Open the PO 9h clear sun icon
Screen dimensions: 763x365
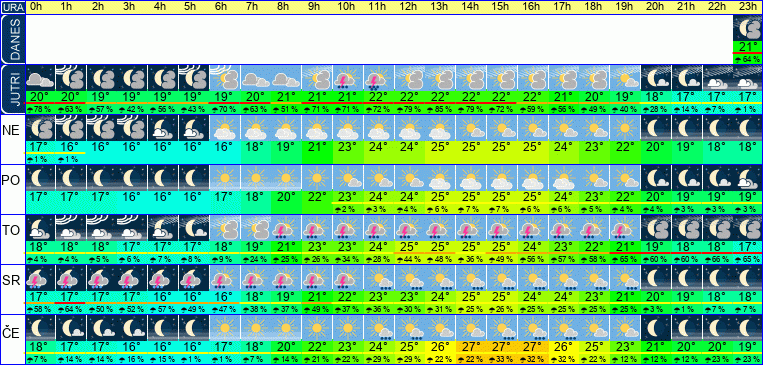tap(317, 177)
